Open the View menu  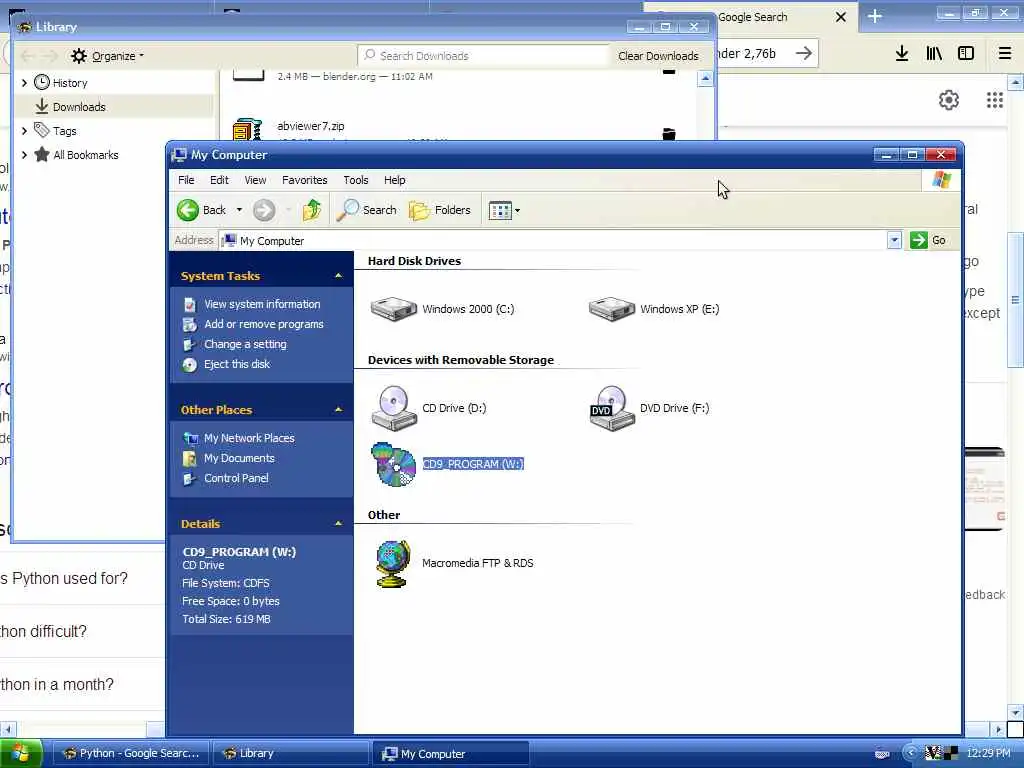[255, 180]
